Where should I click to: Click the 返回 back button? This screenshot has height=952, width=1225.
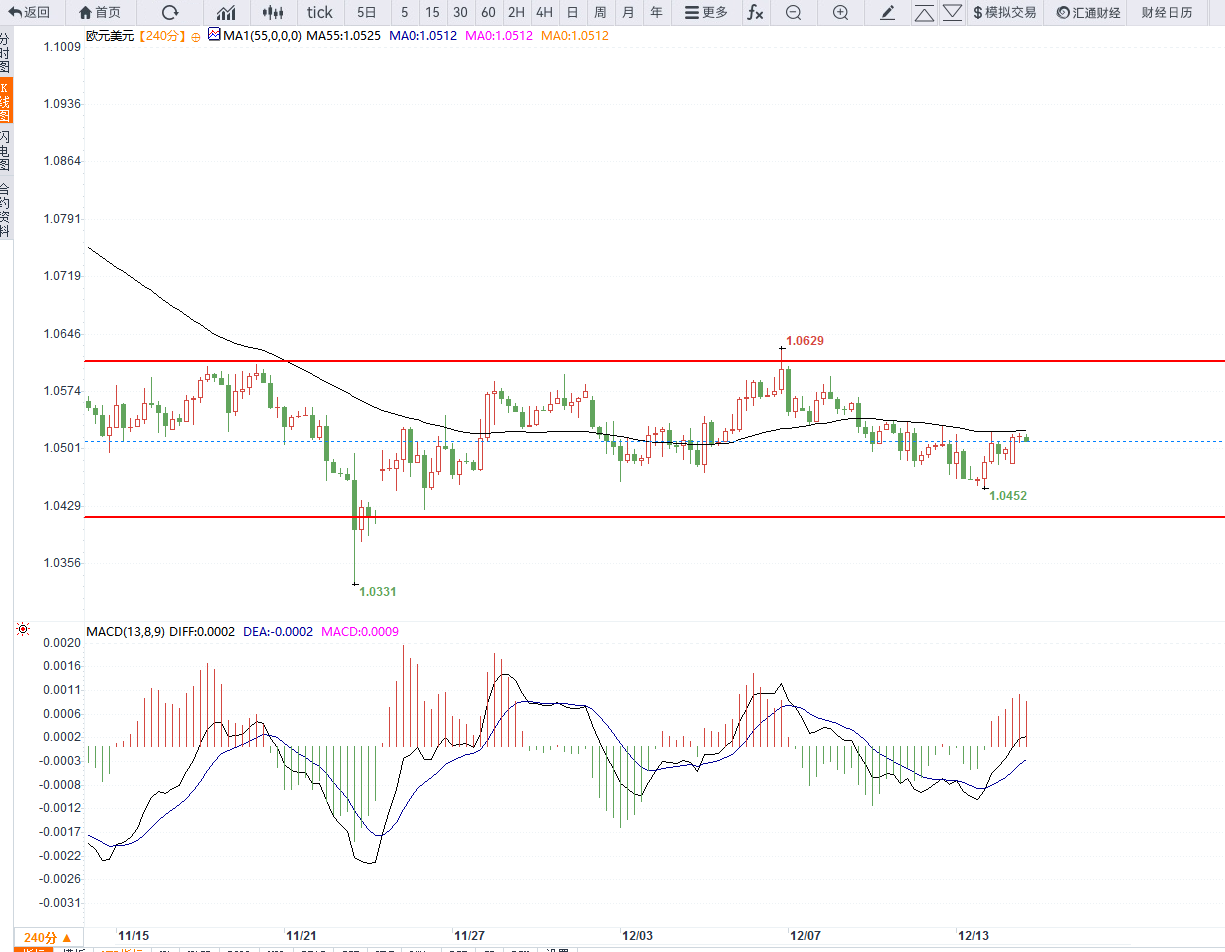click(29, 13)
